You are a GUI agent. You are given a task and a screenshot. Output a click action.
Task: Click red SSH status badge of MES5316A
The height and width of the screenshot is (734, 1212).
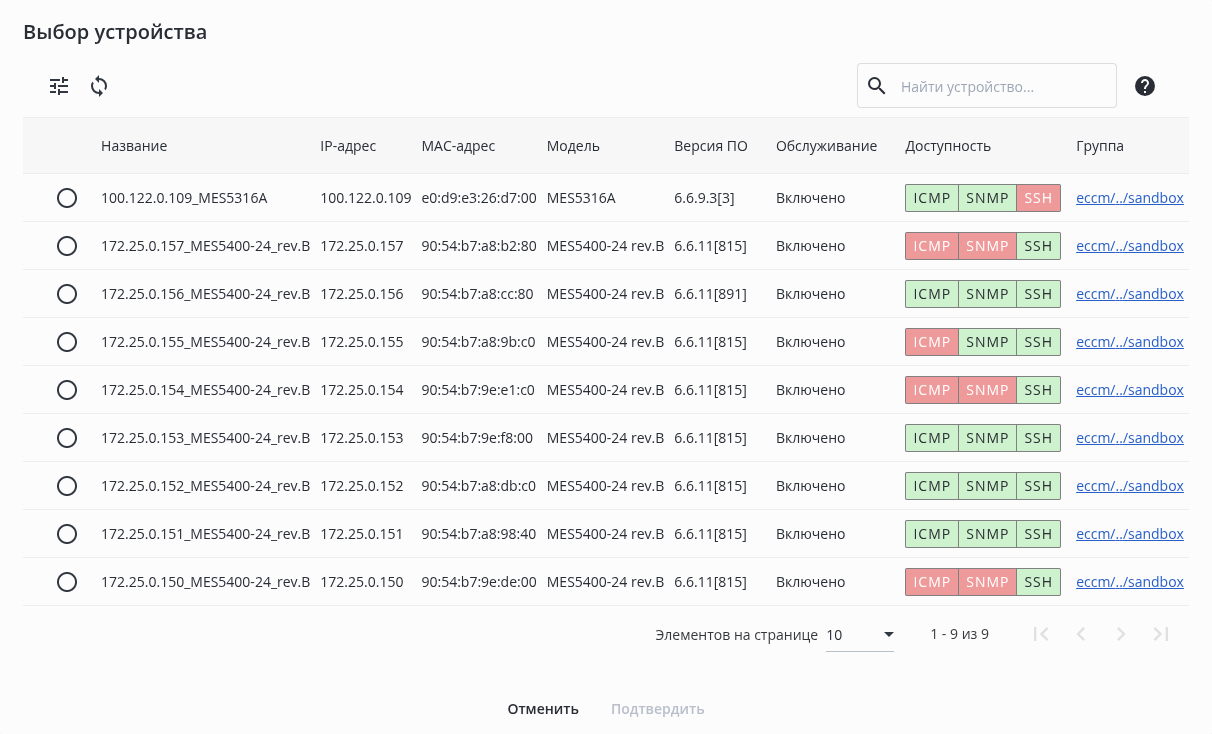[x=1038, y=198]
